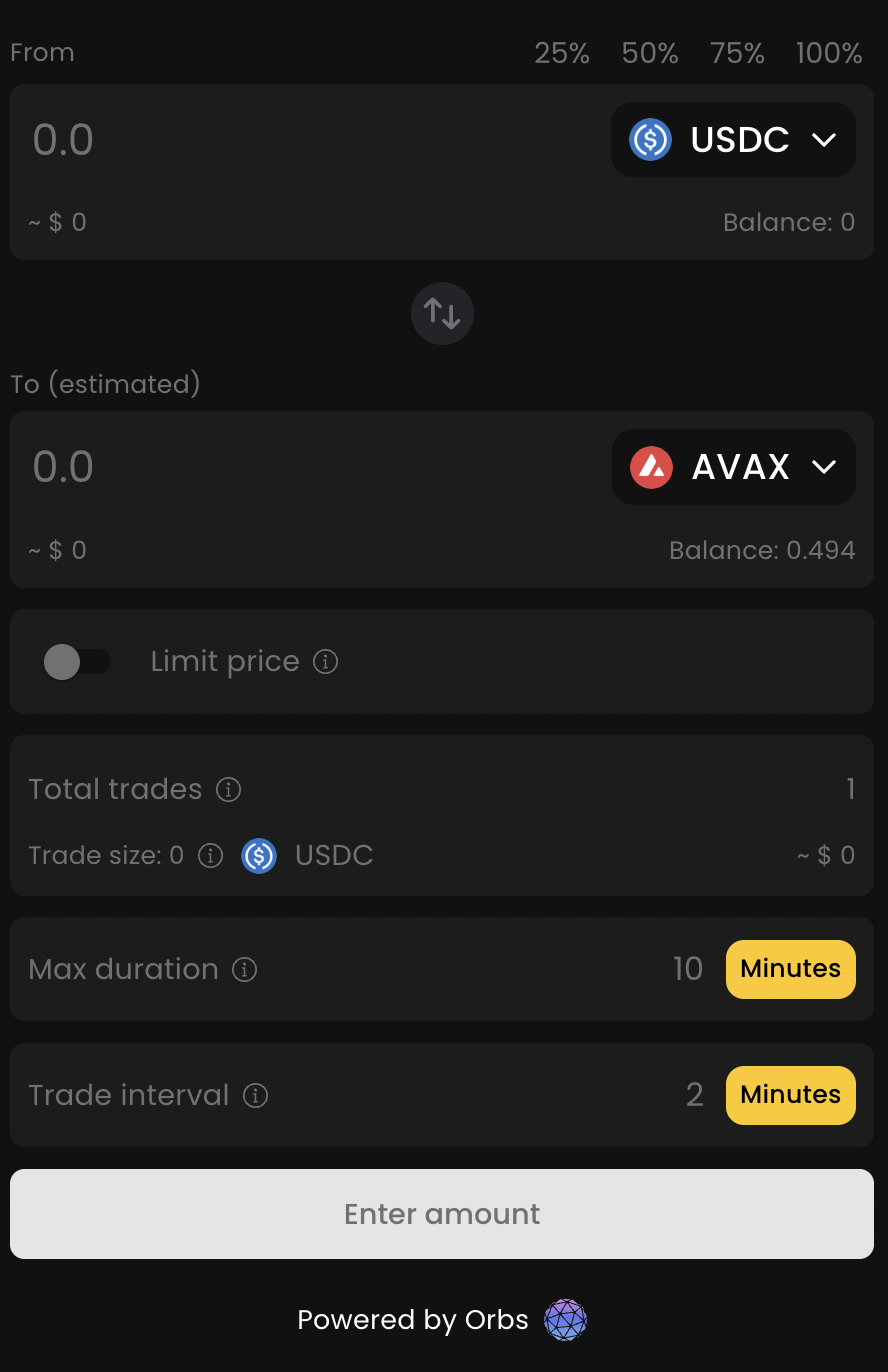Open Max duration Minutes unit selector

[x=791, y=969]
